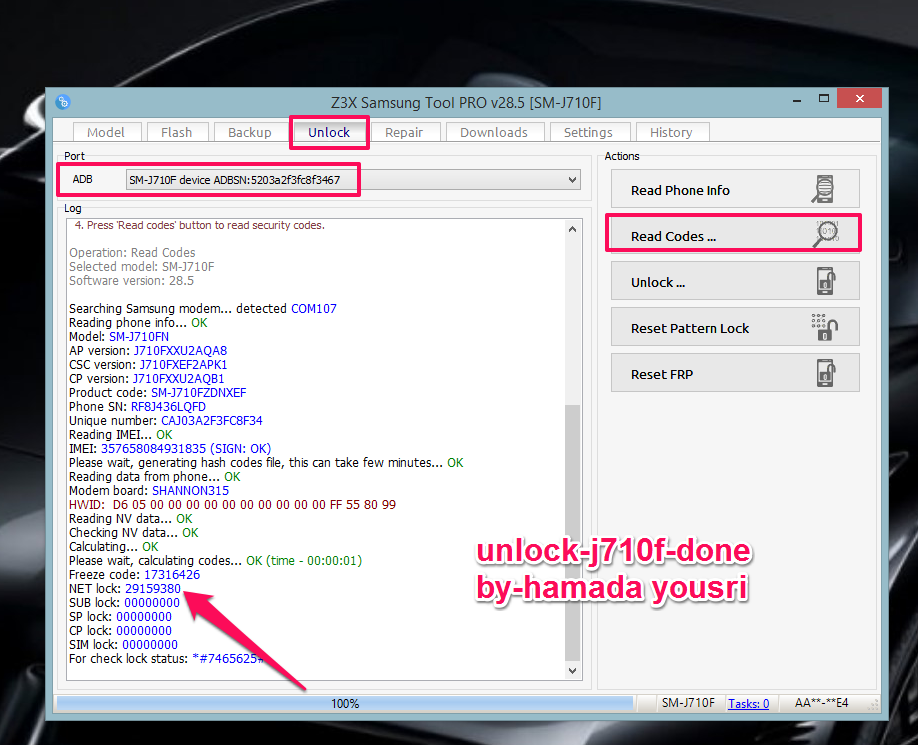Image resolution: width=918 pixels, height=745 pixels.
Task: Select the Unlock tab
Action: pyautogui.click(x=329, y=132)
